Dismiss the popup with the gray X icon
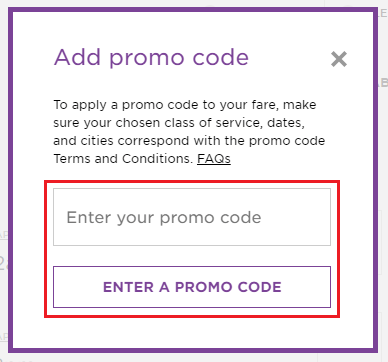The width and height of the screenshot is (388, 362). [x=339, y=59]
